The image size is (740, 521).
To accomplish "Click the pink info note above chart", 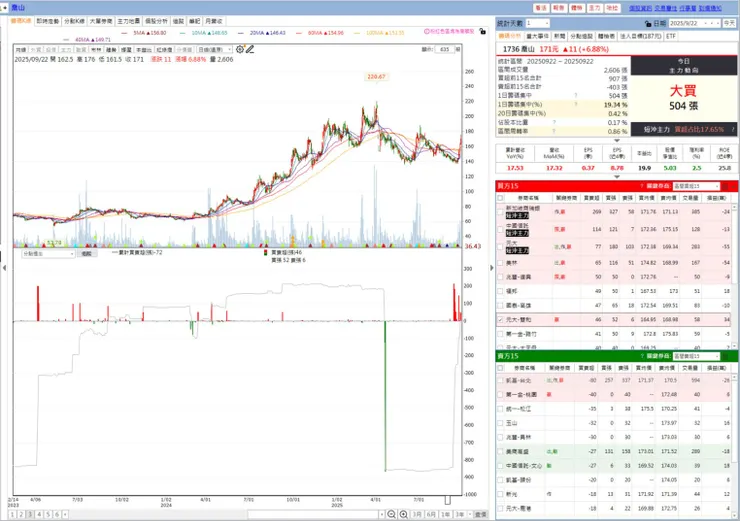I will click(x=449, y=32).
